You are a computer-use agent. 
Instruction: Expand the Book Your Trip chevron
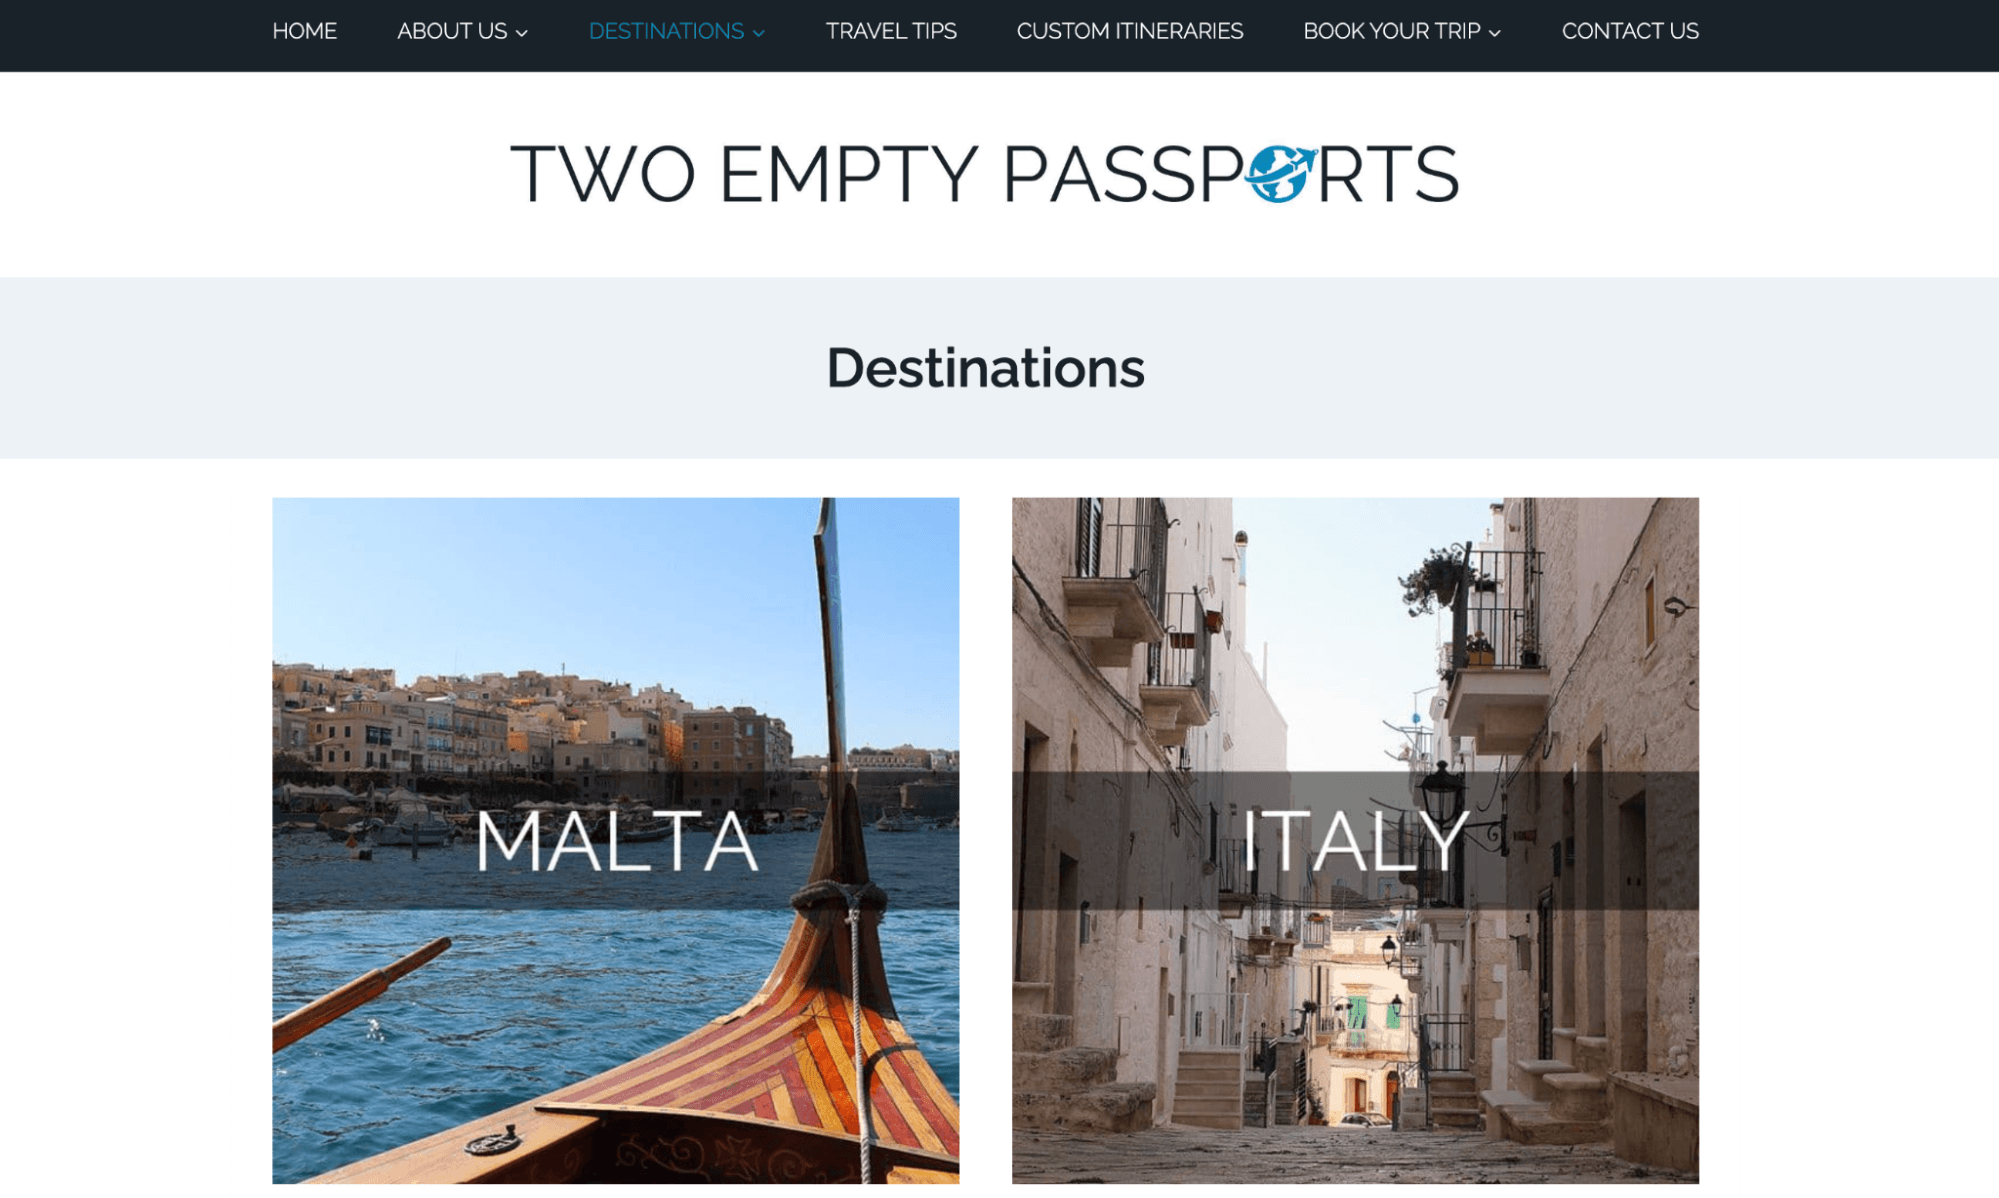tap(1495, 33)
